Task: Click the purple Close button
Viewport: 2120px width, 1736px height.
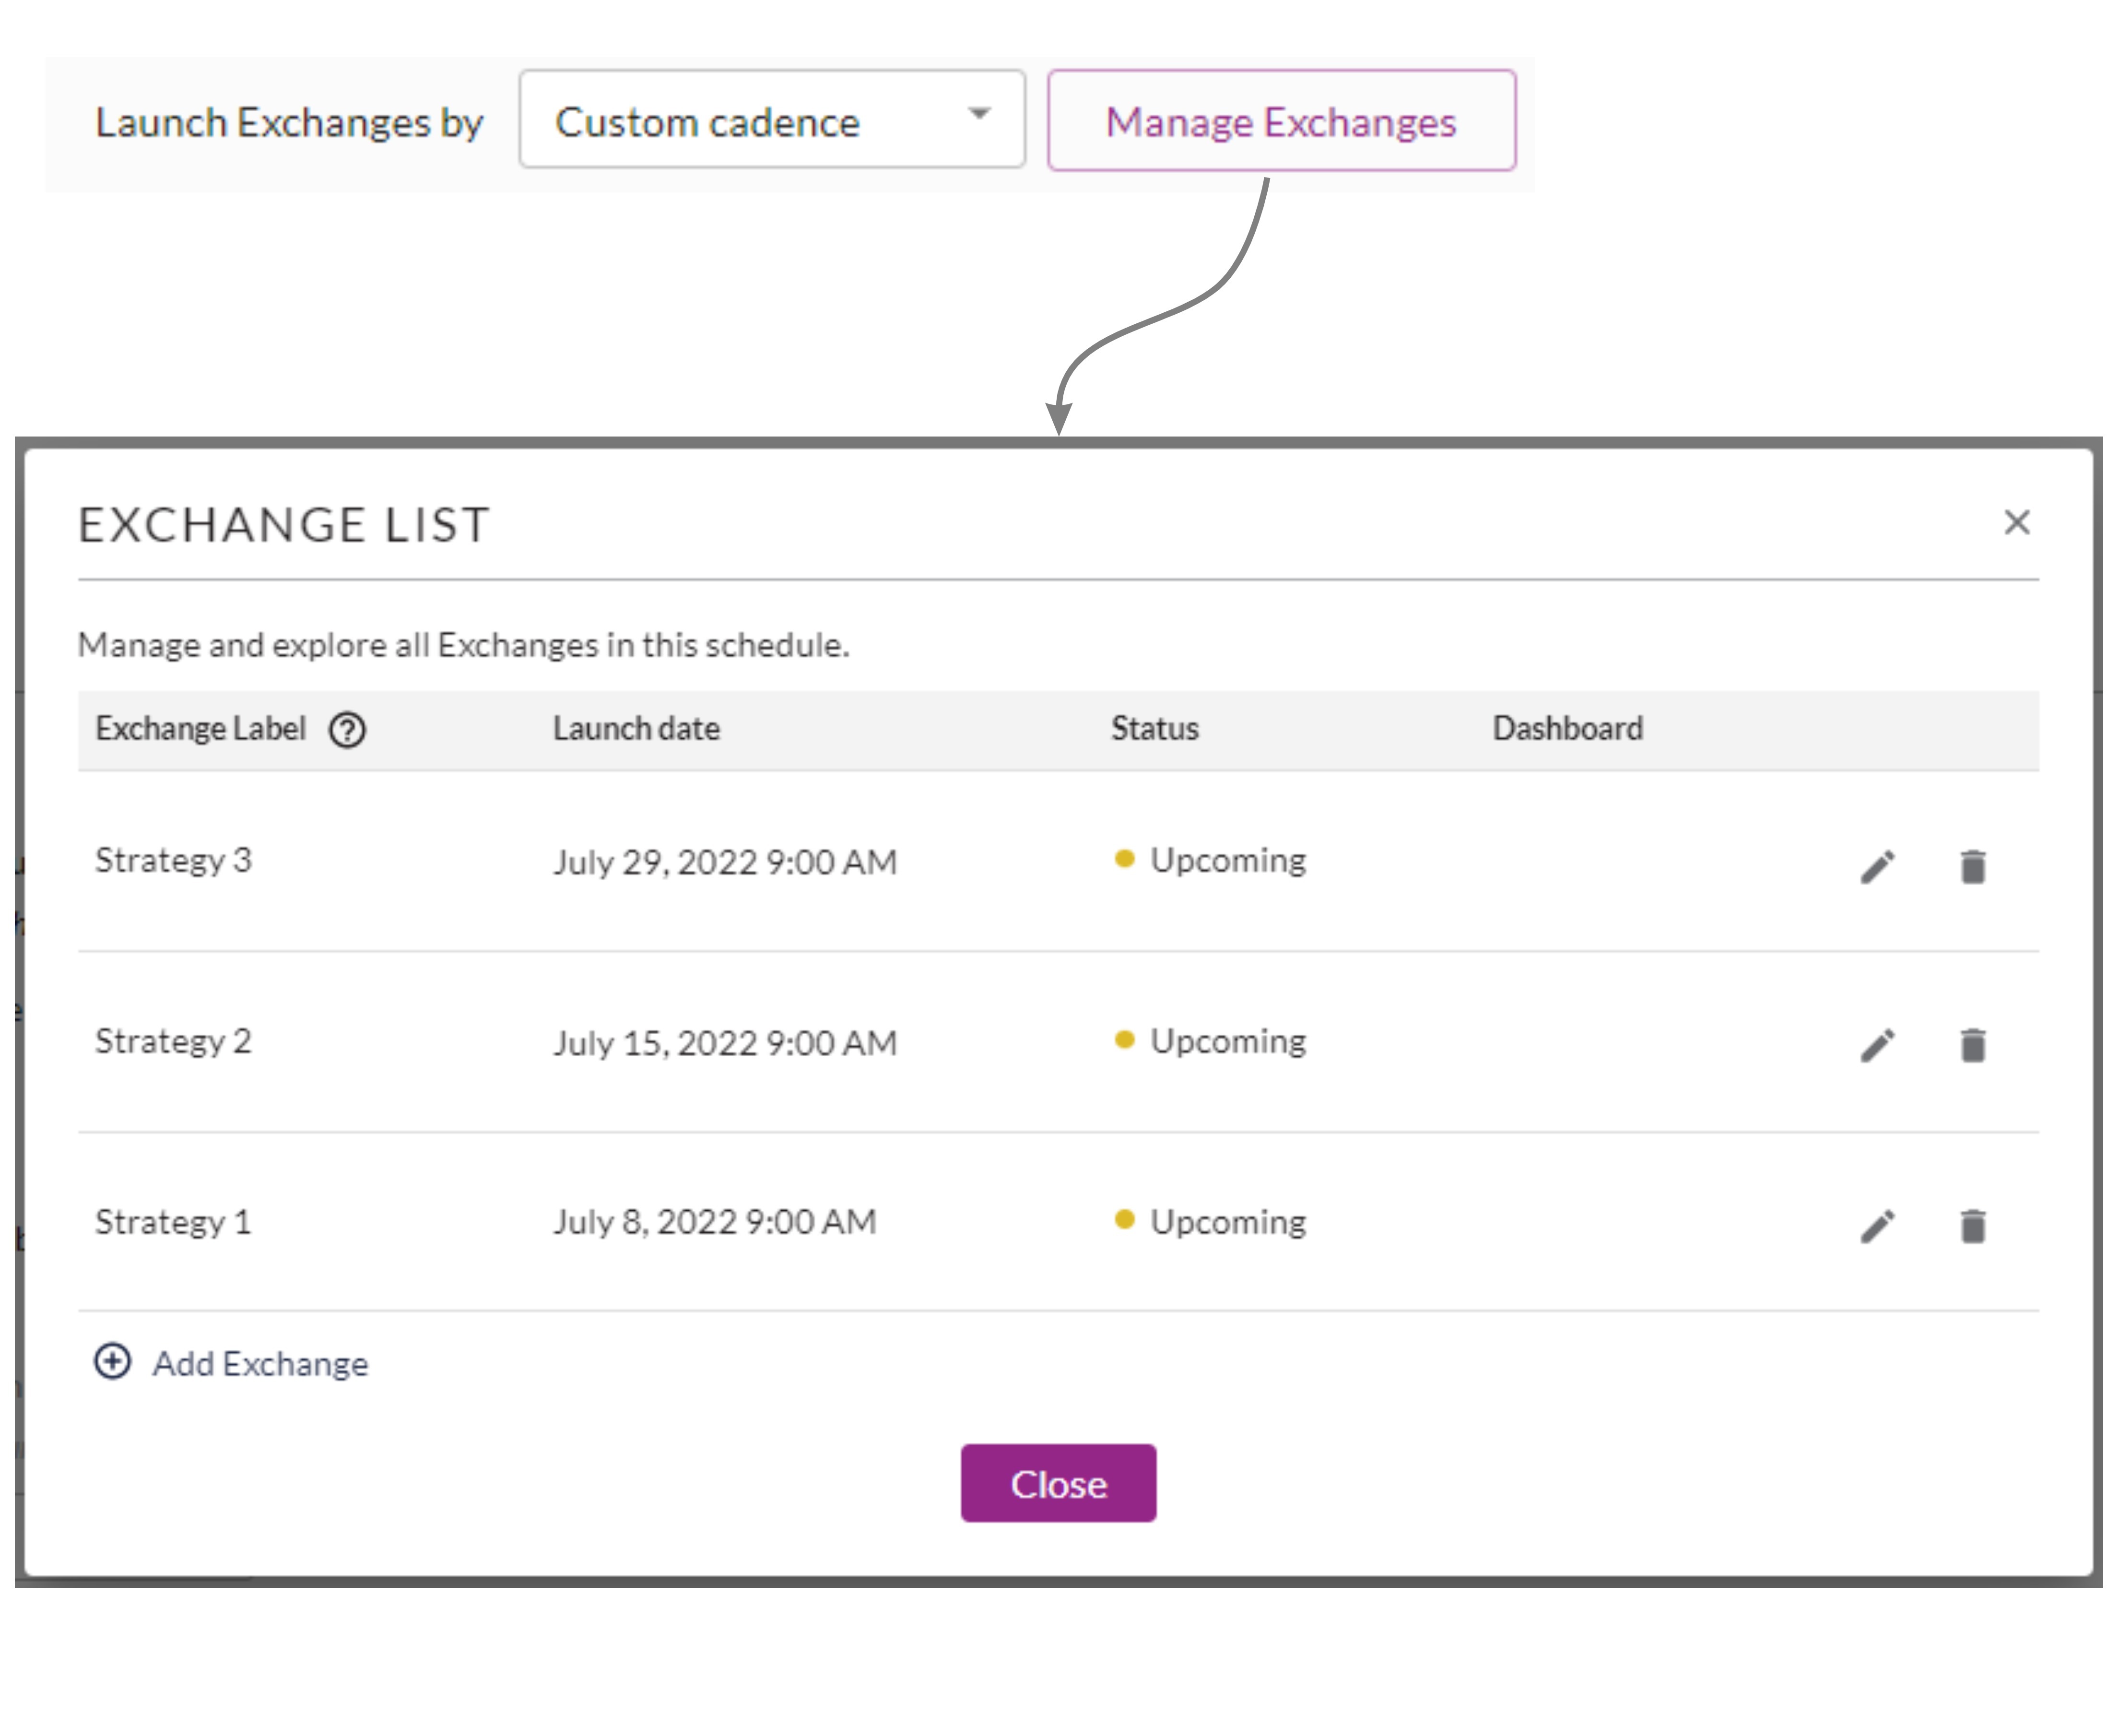Action: point(1058,1483)
